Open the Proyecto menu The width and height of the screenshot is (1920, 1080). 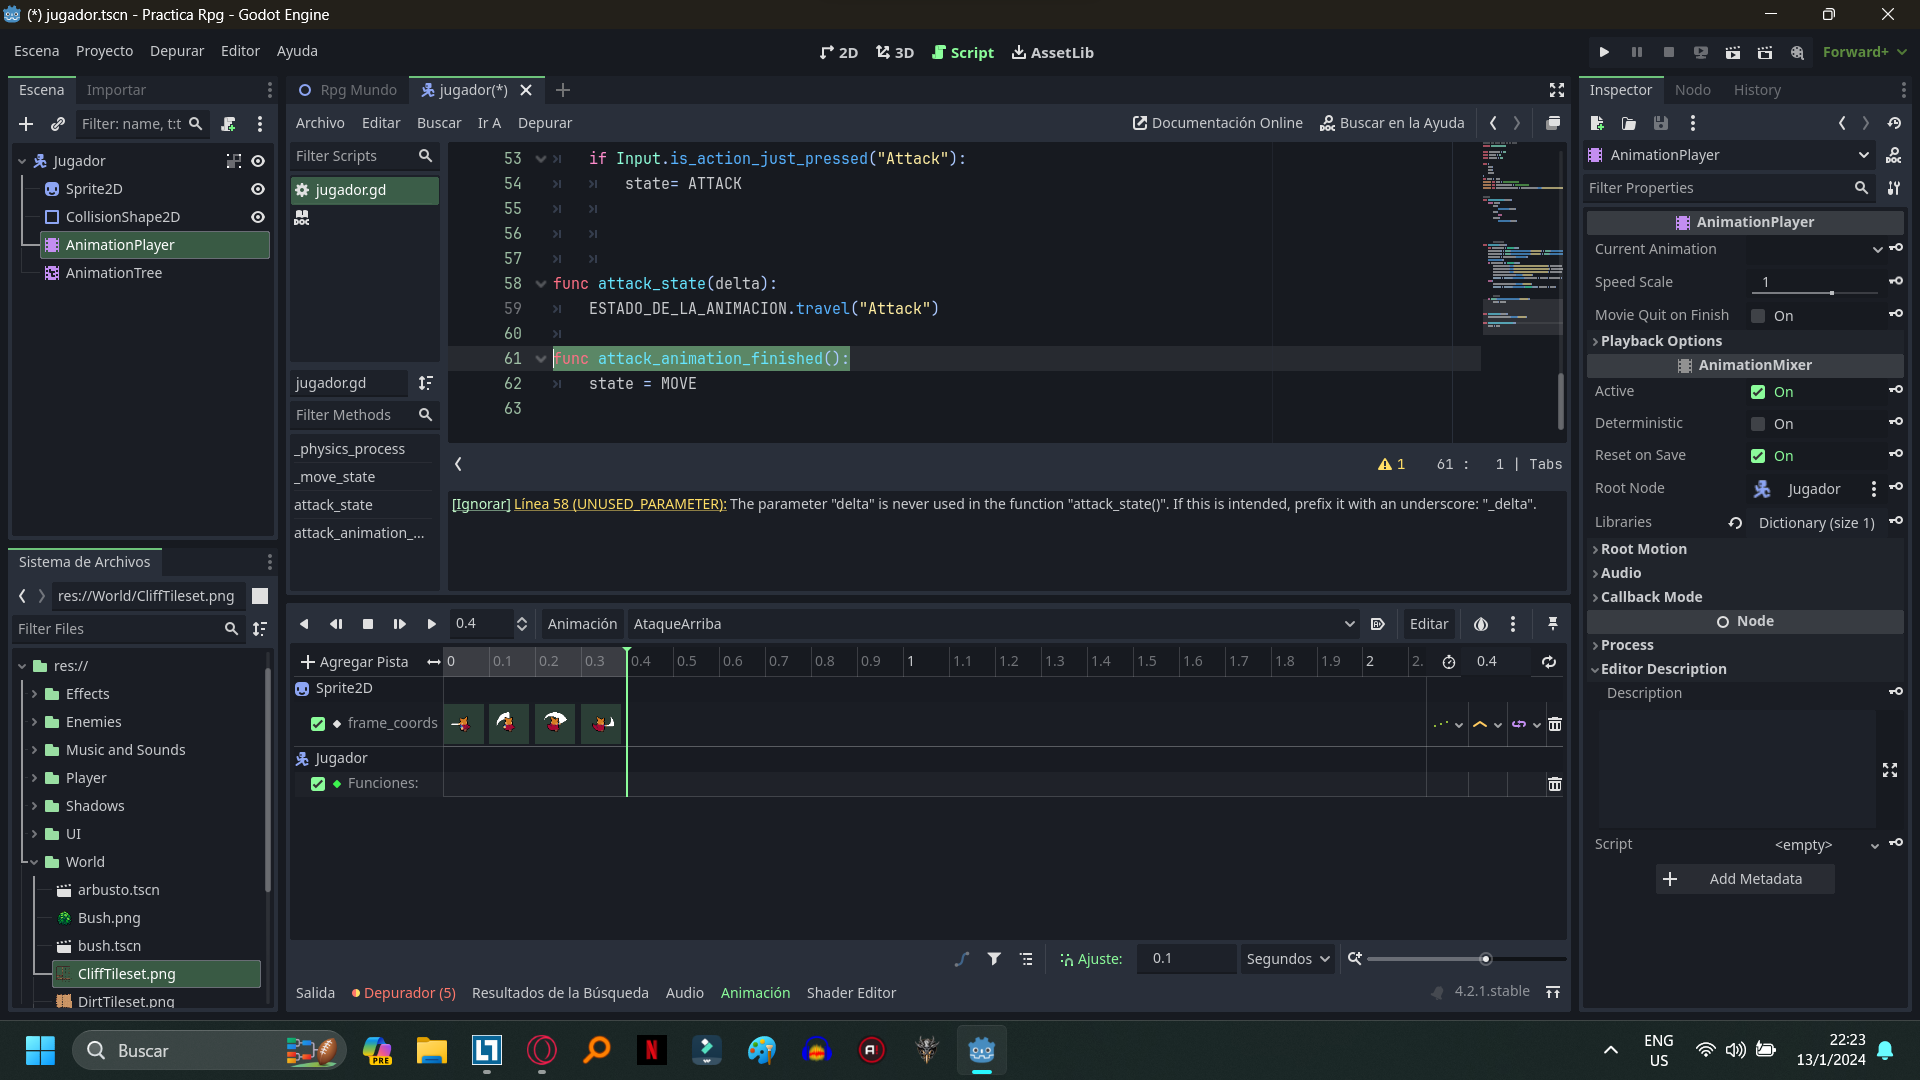point(104,51)
